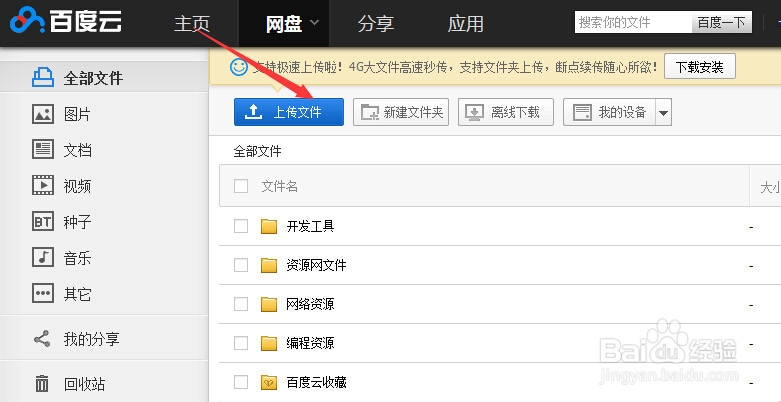Check the select-all box next to 文件名
Screen dimensions: 781x402
(241, 186)
